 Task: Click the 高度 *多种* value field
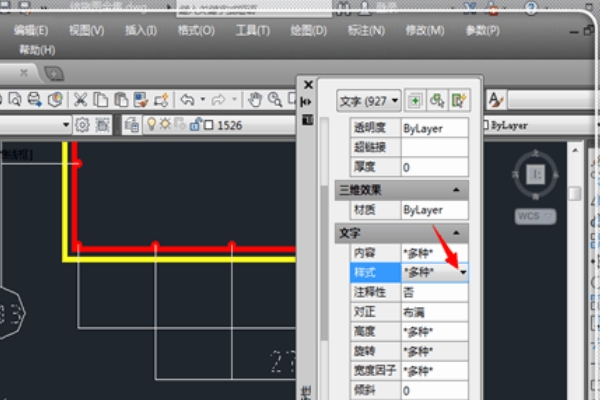[x=434, y=331]
